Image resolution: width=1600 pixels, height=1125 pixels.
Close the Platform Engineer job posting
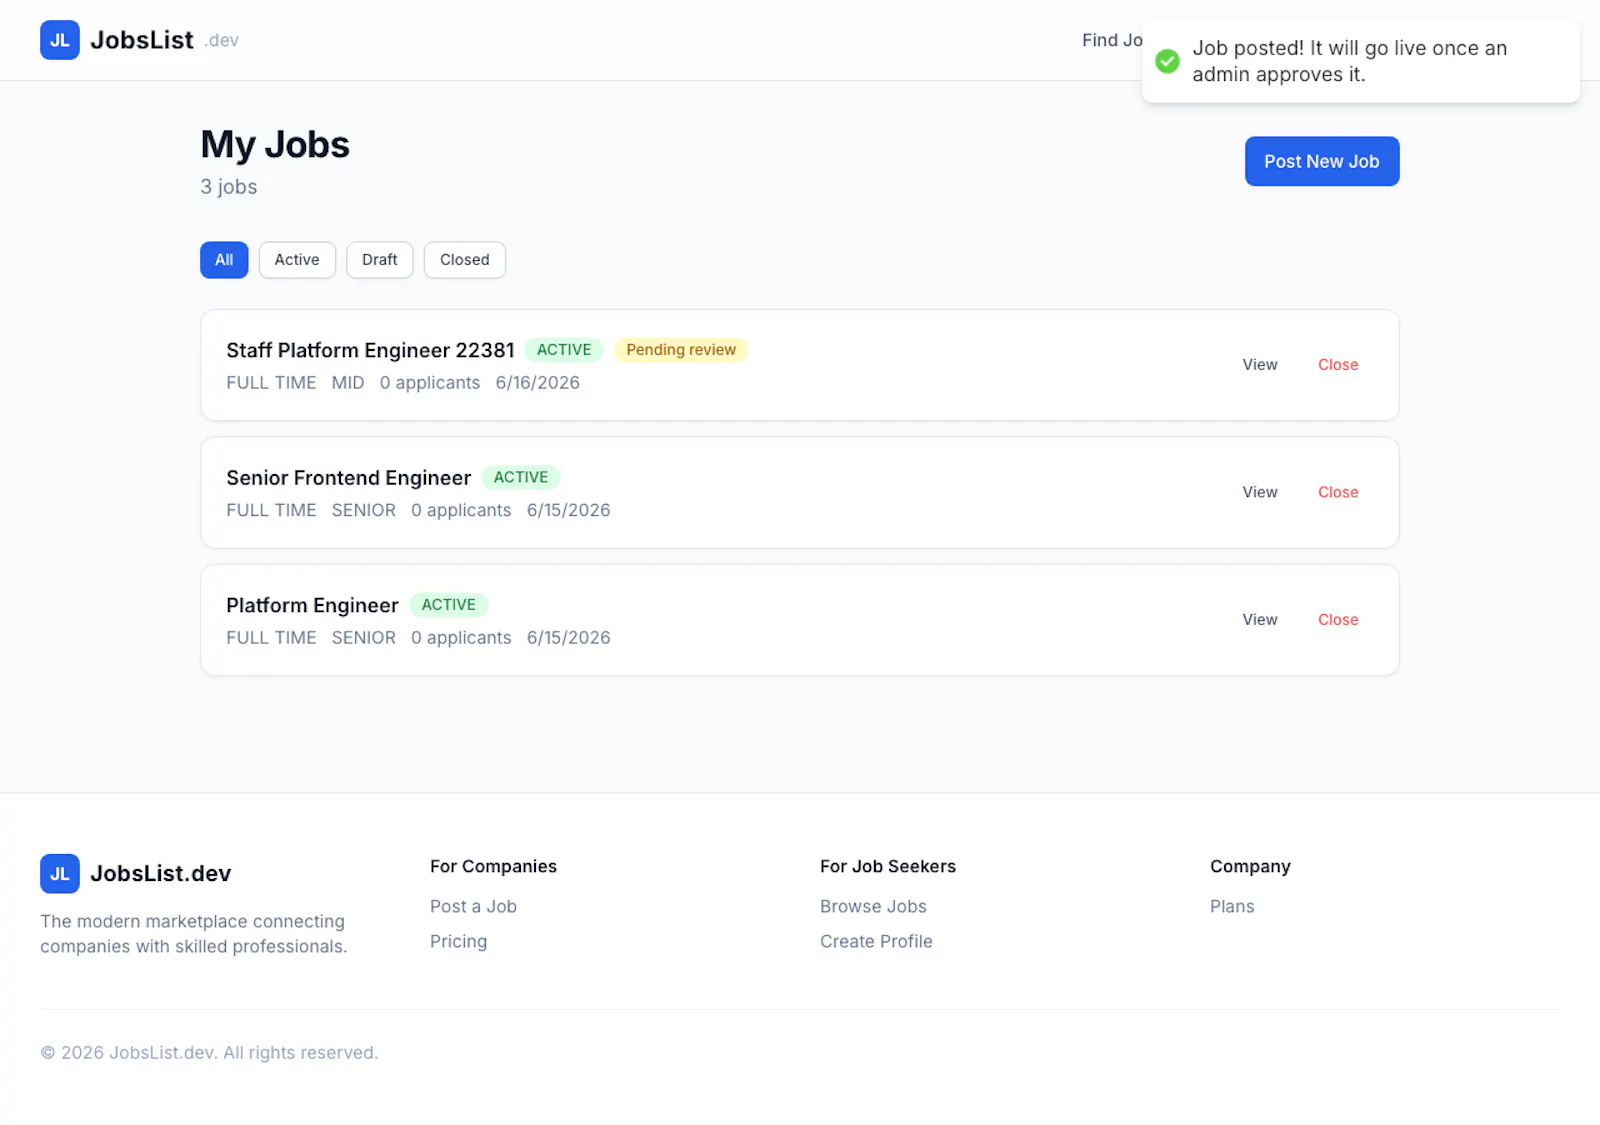[x=1338, y=620]
